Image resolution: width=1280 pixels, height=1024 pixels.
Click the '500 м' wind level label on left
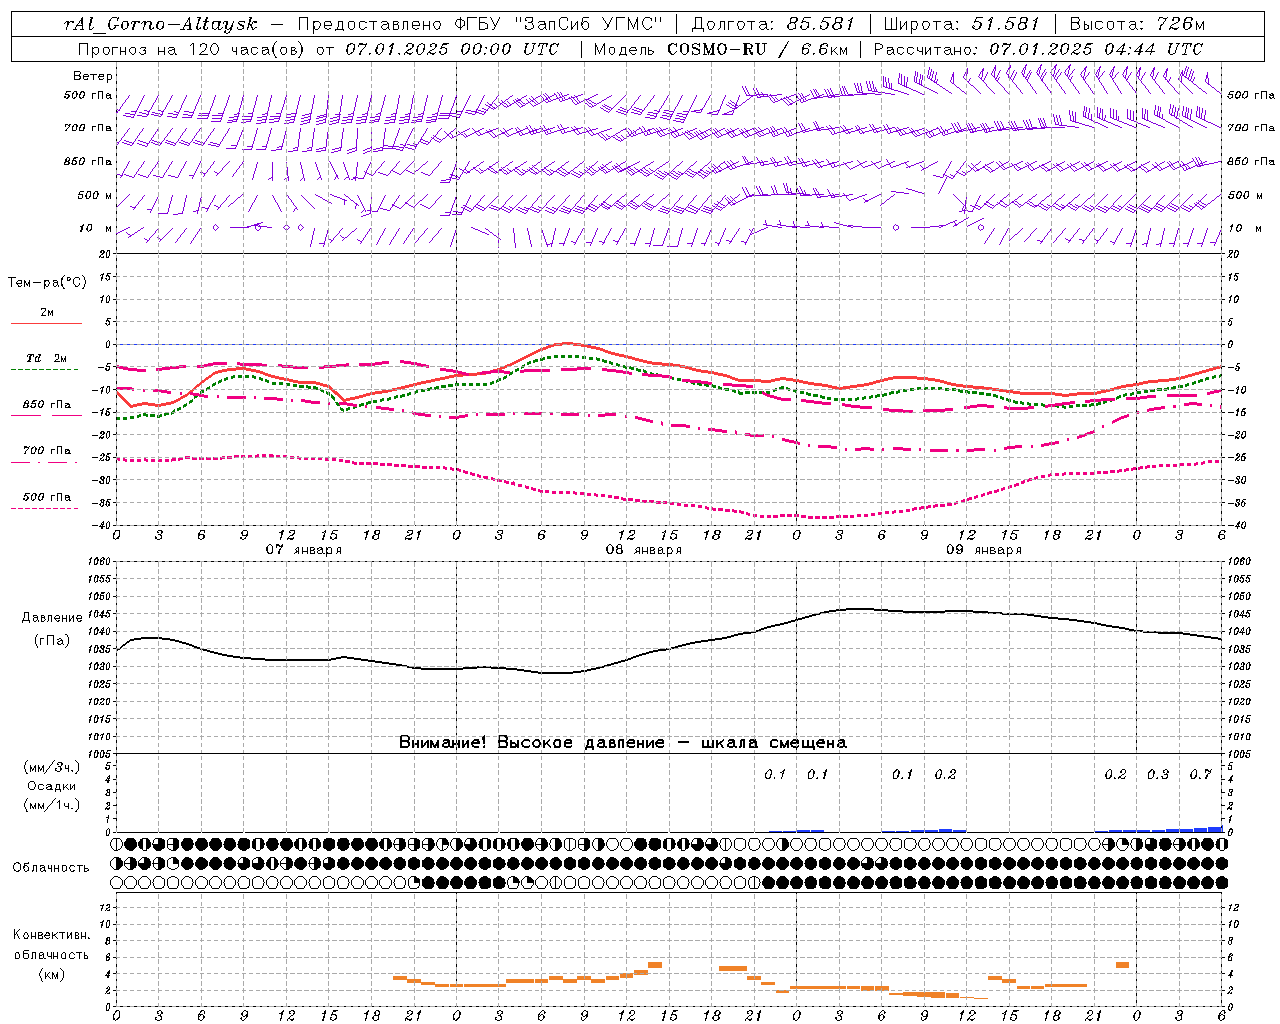tap(95, 195)
